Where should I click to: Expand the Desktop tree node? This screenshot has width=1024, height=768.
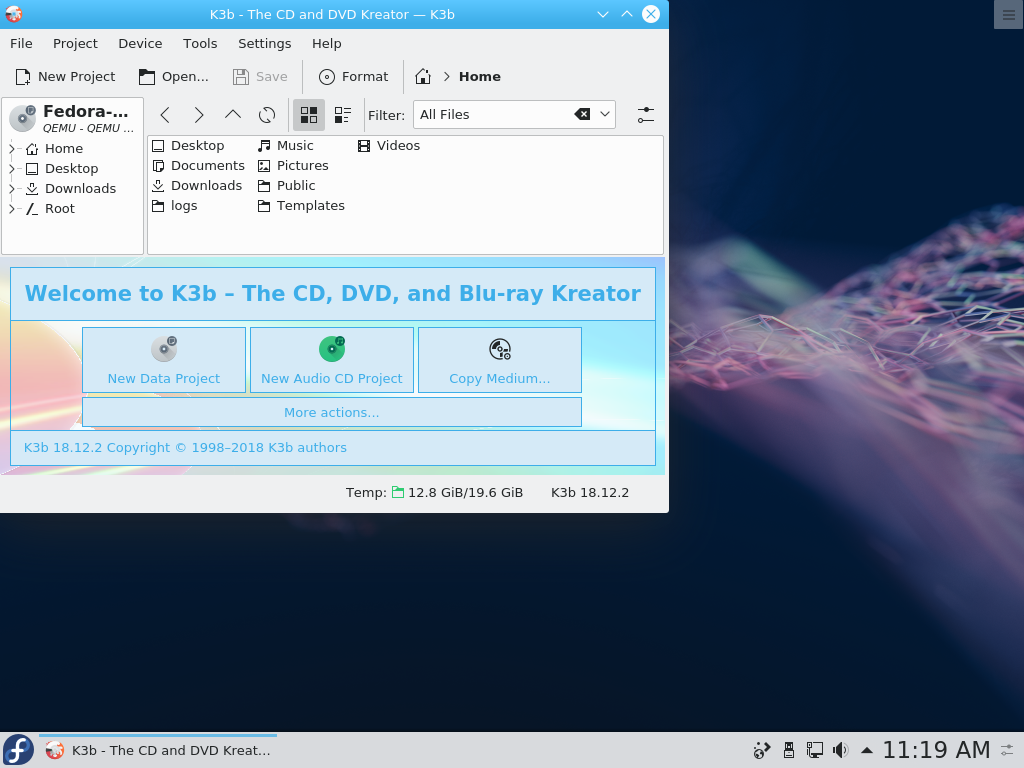coord(12,168)
